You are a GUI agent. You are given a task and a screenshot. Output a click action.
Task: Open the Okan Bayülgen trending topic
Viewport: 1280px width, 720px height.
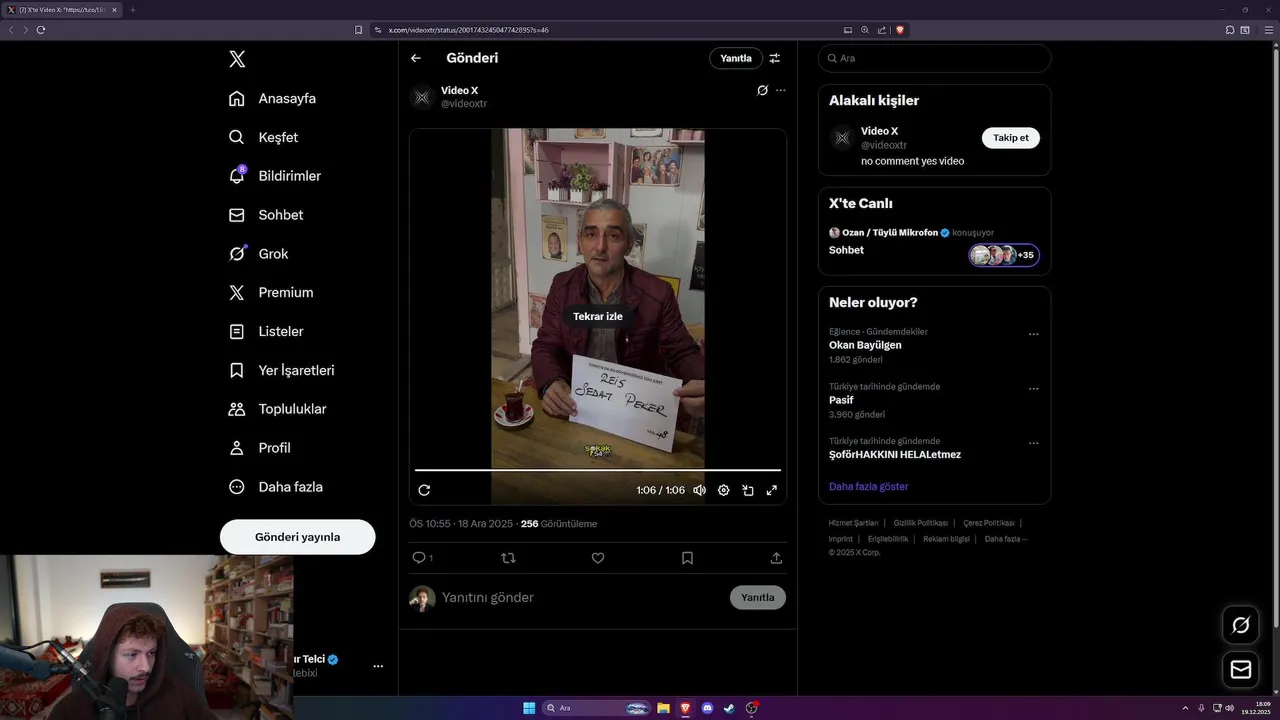coord(865,345)
